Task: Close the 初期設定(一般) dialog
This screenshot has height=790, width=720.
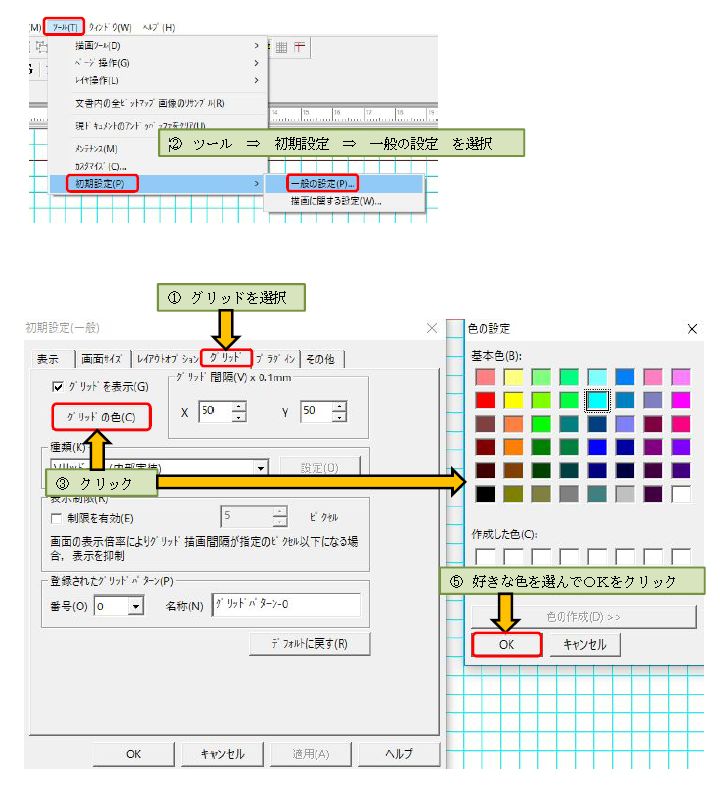Action: coord(432,328)
